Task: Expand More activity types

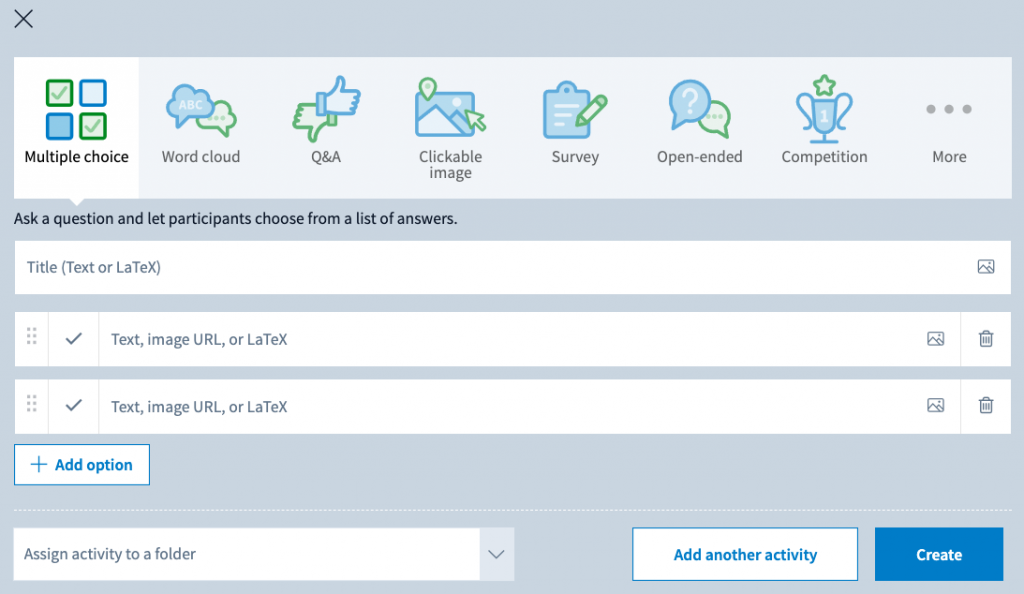Action: (x=949, y=125)
